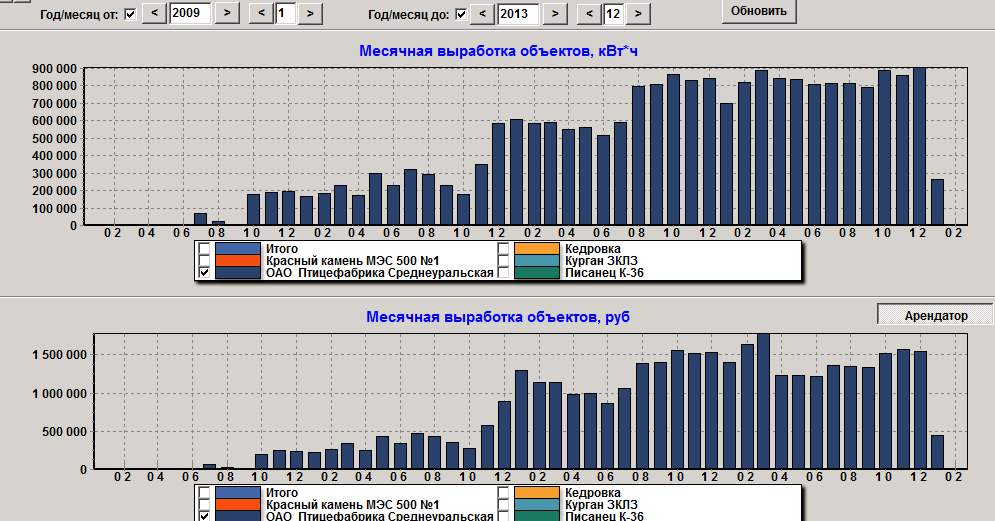Image resolution: width=995 pixels, height=521 pixels.
Task: Increase the start year above 2009
Action: tap(227, 13)
